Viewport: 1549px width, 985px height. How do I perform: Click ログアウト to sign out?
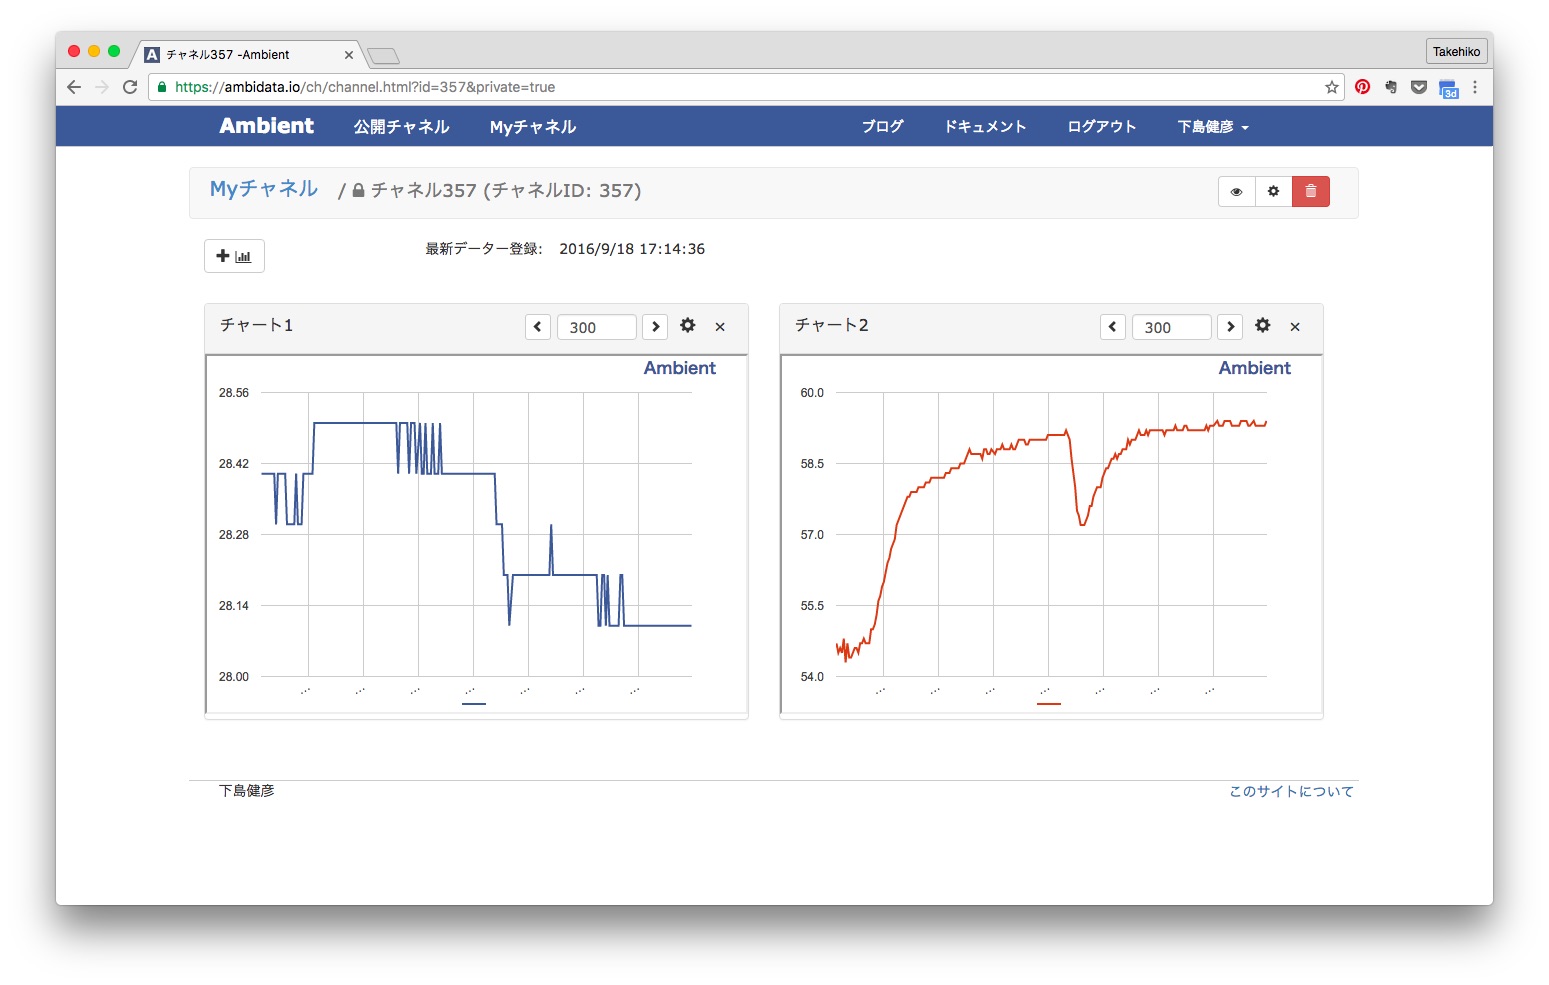1101,127
